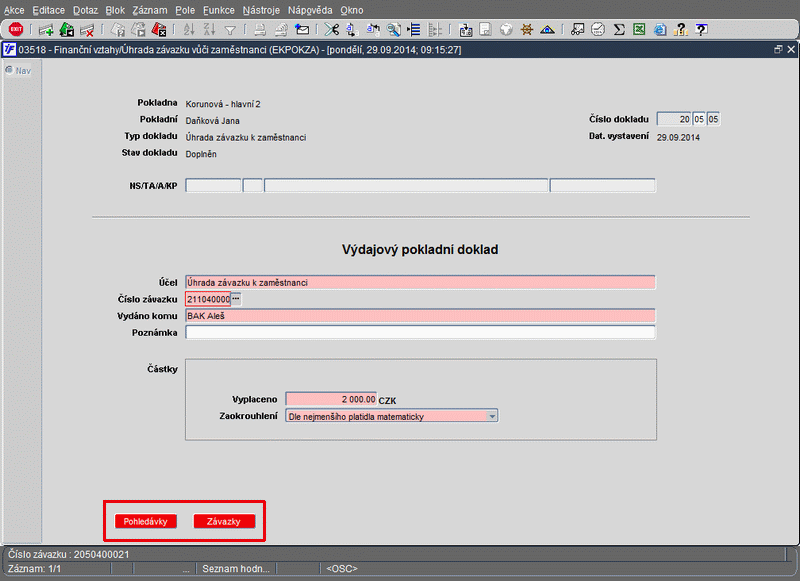
Task: Click the print icon
Action: [x=260, y=30]
